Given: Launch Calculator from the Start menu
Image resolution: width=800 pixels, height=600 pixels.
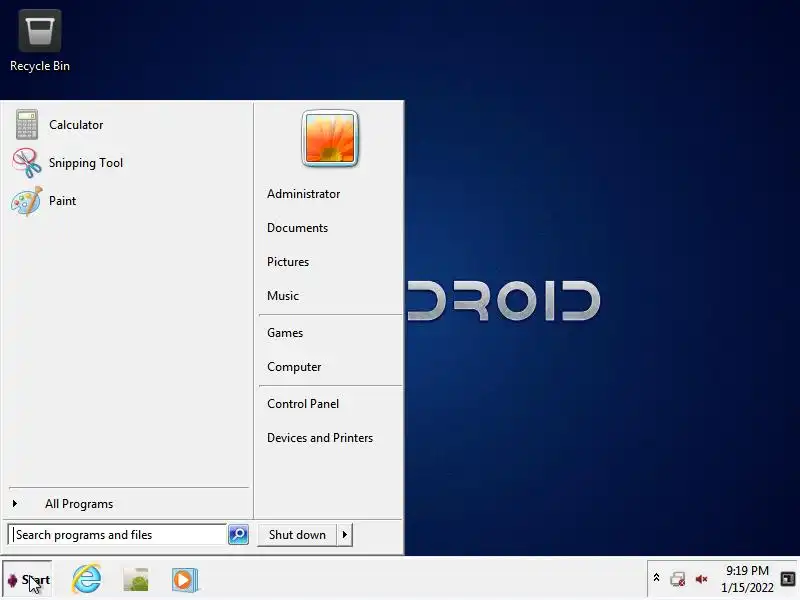Looking at the screenshot, I should [x=127, y=125].
